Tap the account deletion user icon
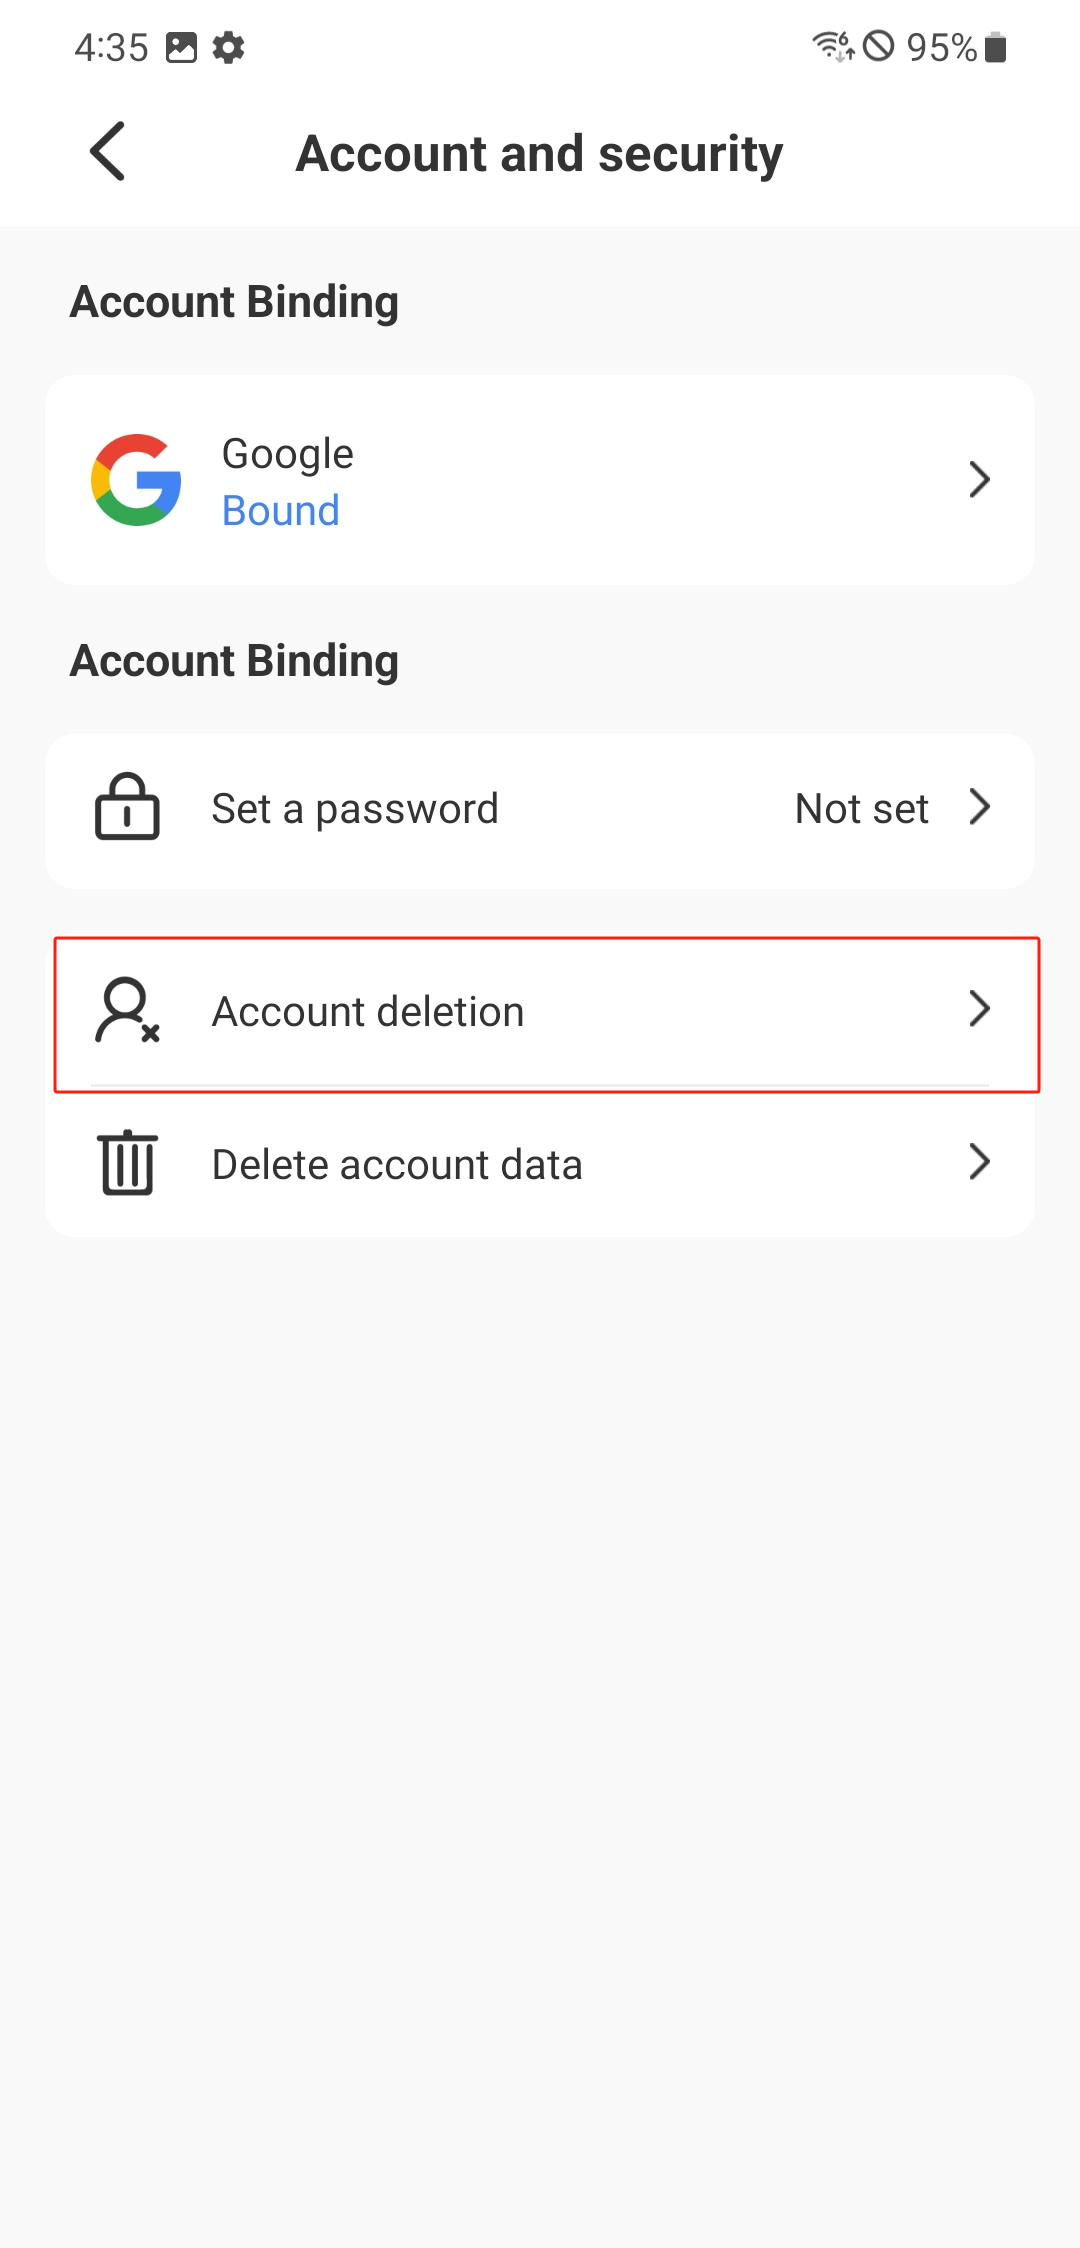This screenshot has height=2248, width=1080. [127, 1010]
